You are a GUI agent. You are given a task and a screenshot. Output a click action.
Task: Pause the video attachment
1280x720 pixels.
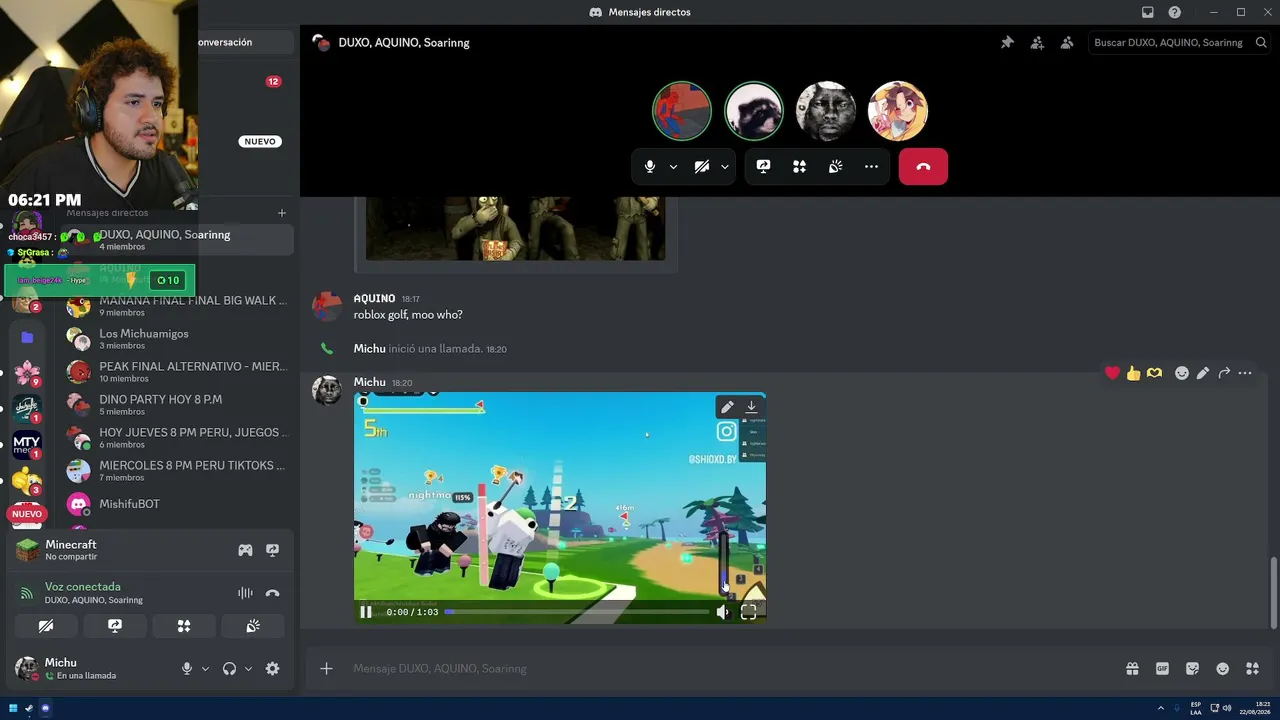[366, 612]
